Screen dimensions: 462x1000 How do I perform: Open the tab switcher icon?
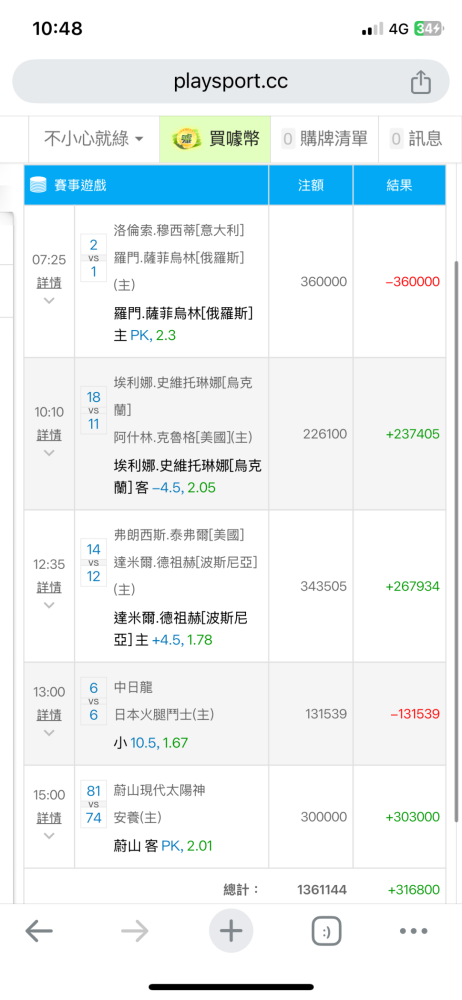[326, 932]
